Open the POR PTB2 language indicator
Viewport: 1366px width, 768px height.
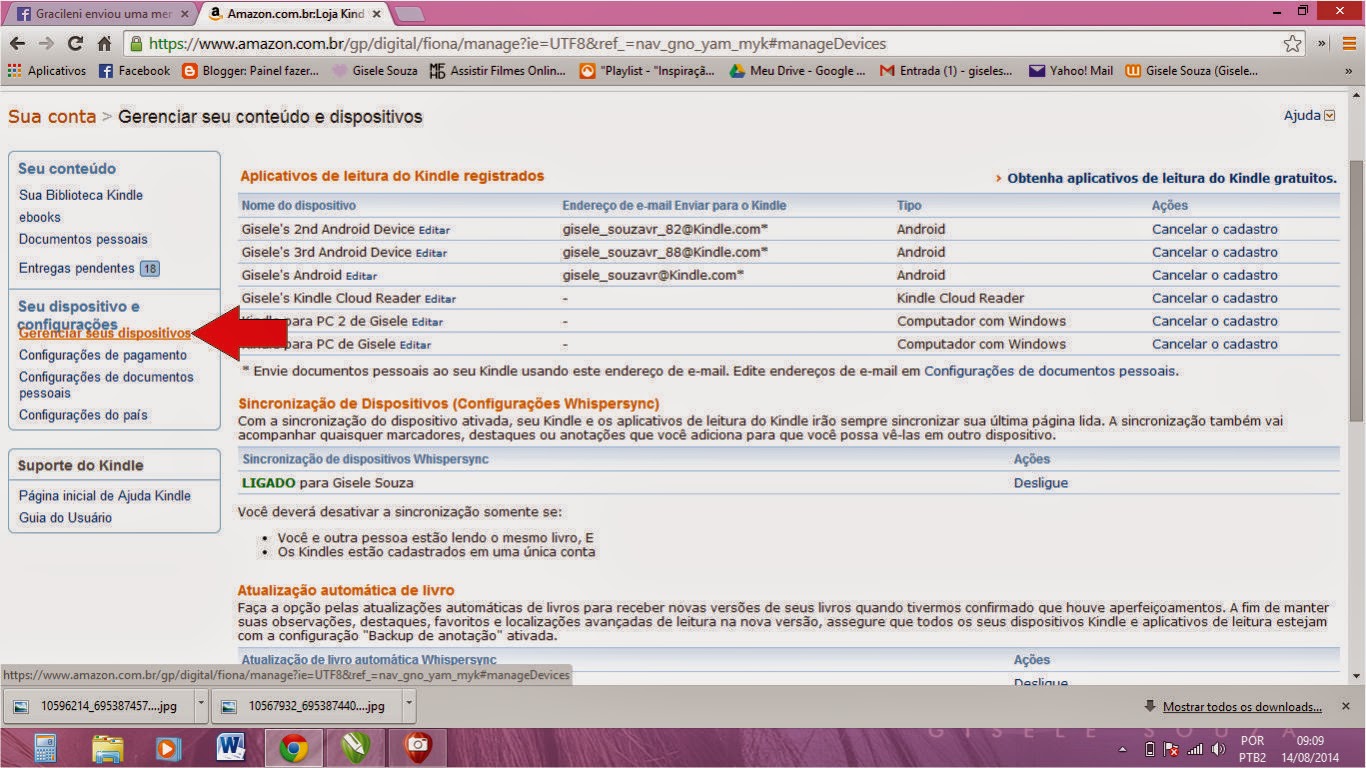click(x=1252, y=749)
